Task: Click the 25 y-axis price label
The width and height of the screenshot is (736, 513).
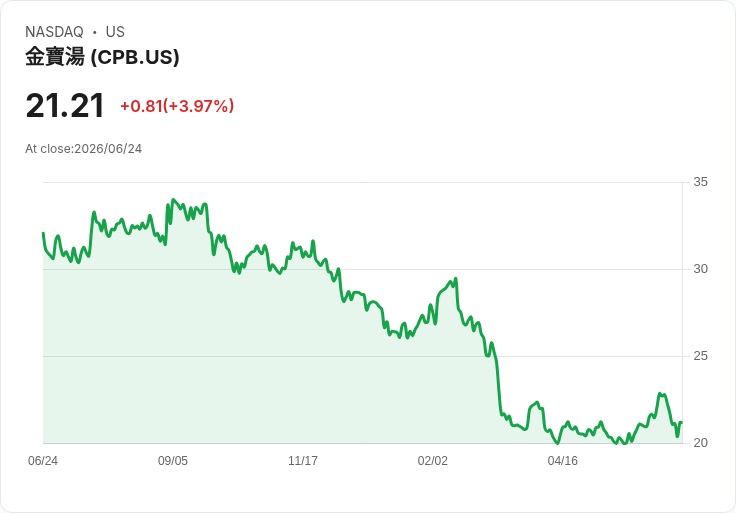Action: [x=700, y=356]
